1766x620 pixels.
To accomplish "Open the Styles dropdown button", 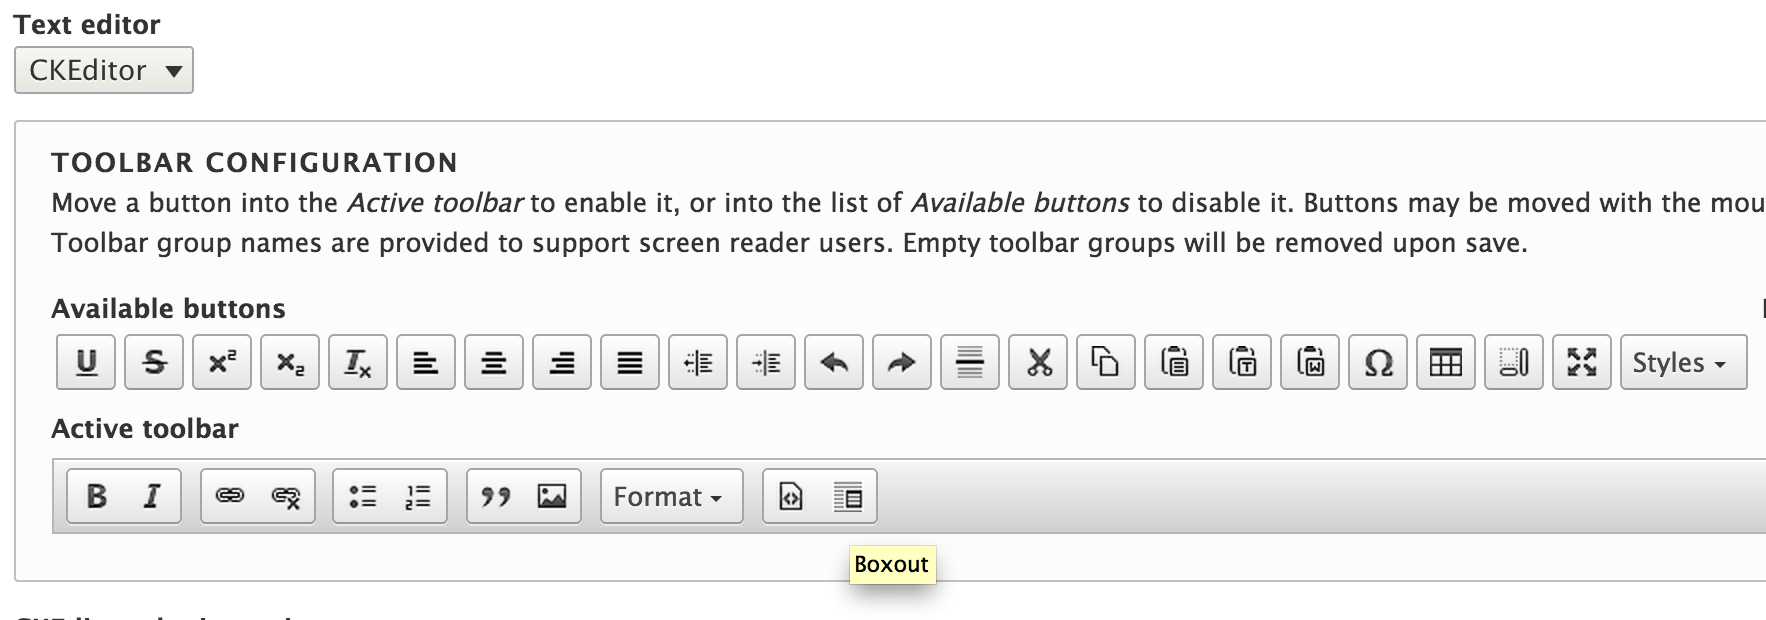I will pyautogui.click(x=1684, y=362).
